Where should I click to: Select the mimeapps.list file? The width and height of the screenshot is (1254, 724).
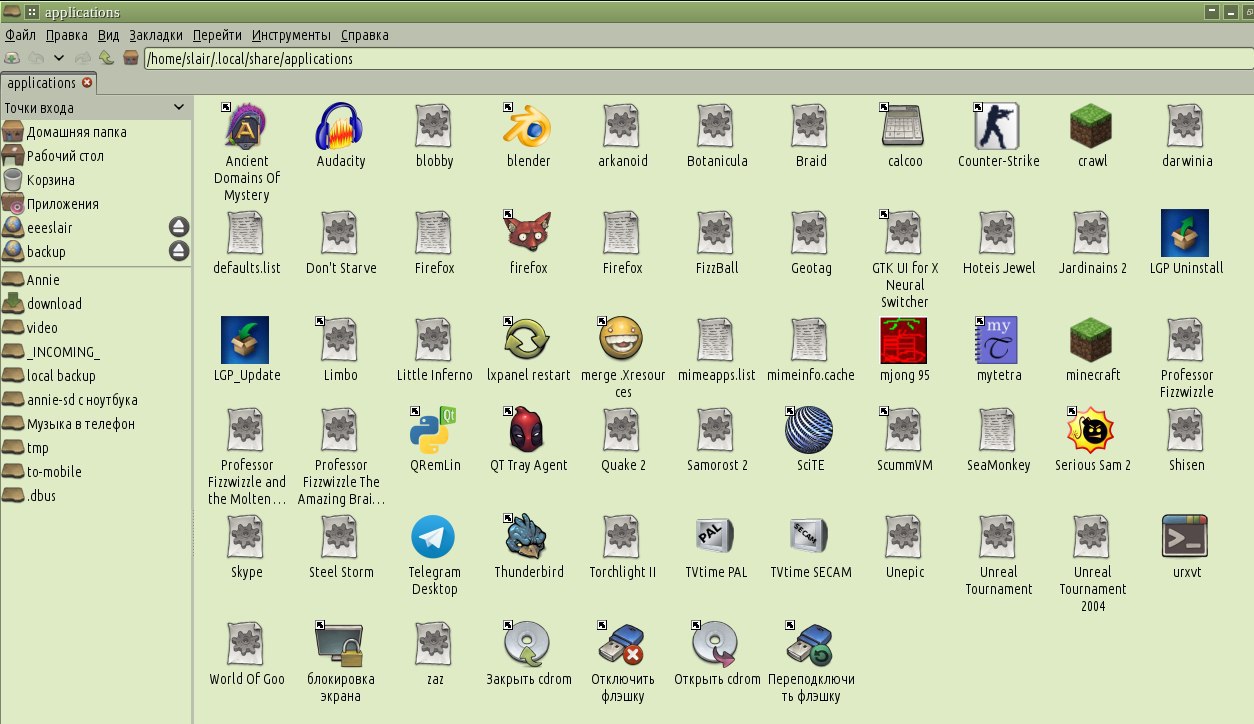point(716,350)
